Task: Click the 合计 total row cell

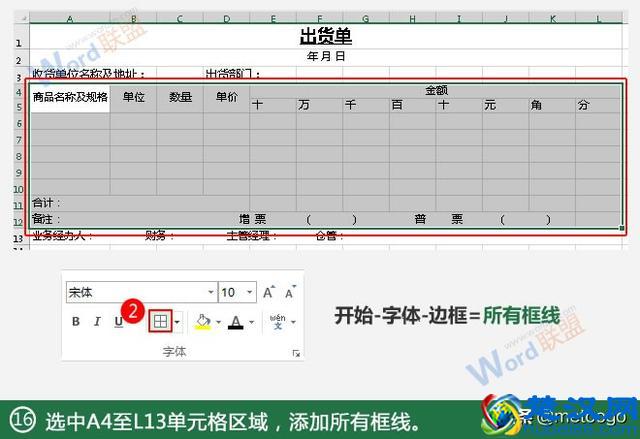Action: (140, 203)
